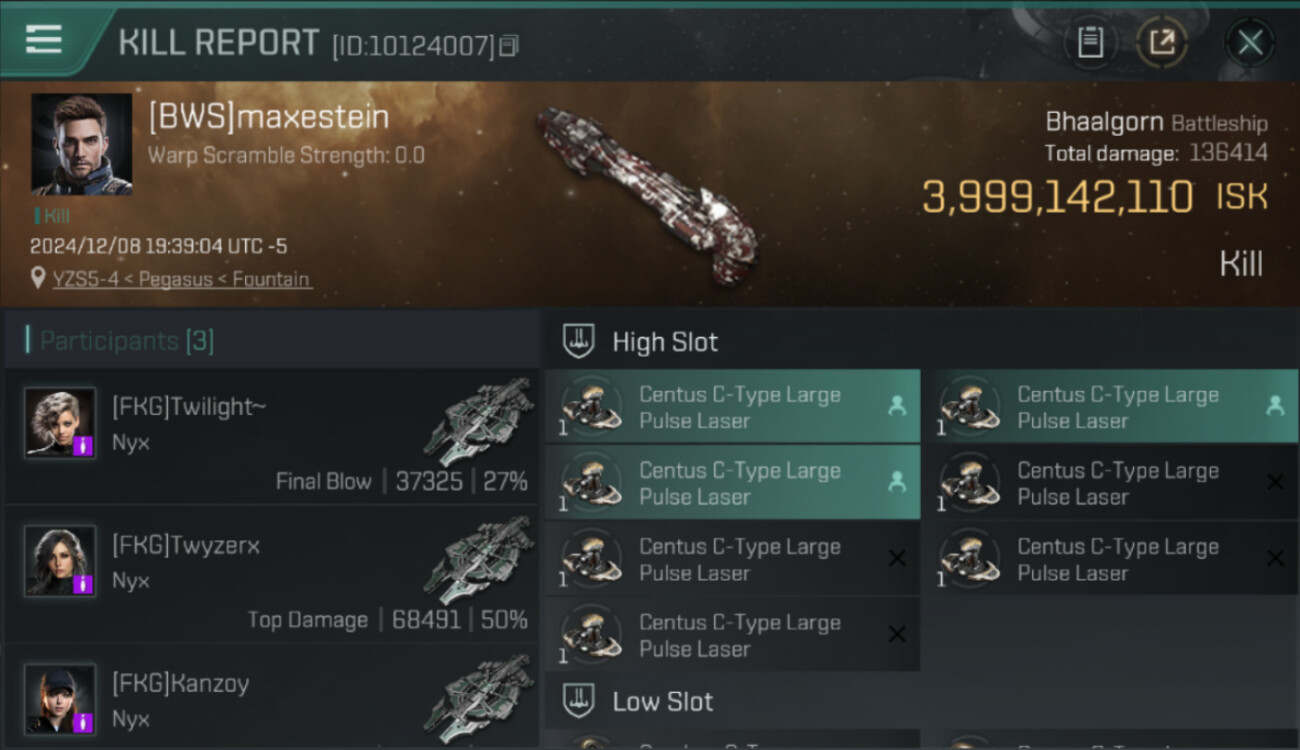Open Twyzerx's character portrait
This screenshot has height=750, width=1300.
60,561
